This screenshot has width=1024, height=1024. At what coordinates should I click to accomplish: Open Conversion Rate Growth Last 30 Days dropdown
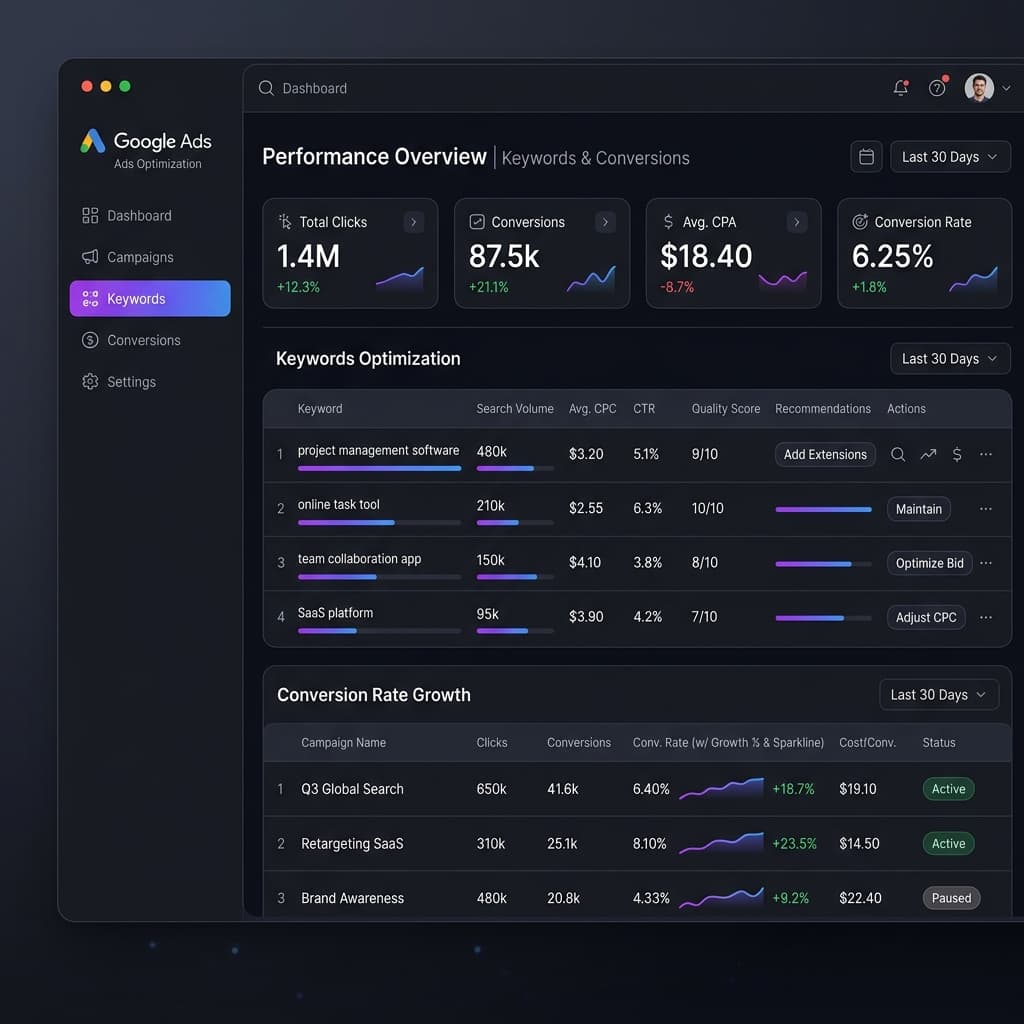(x=938, y=695)
